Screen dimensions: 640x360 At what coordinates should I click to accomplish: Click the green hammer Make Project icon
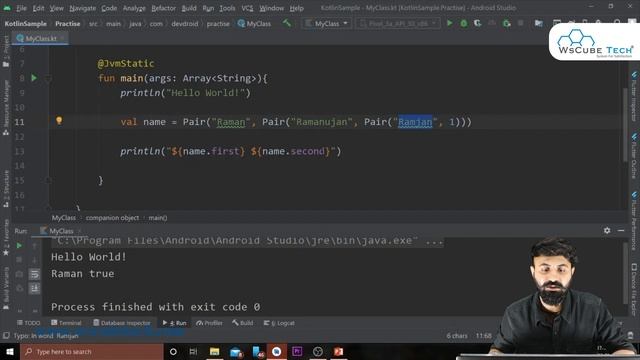287,23
